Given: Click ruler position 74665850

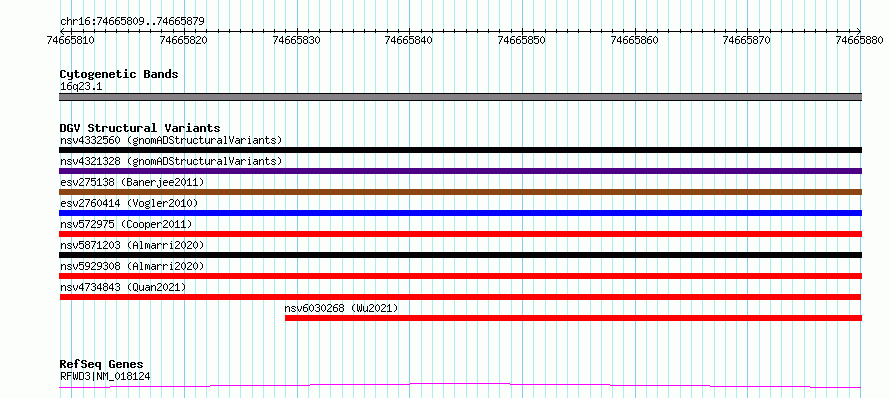Looking at the screenshot, I should tap(522, 40).
